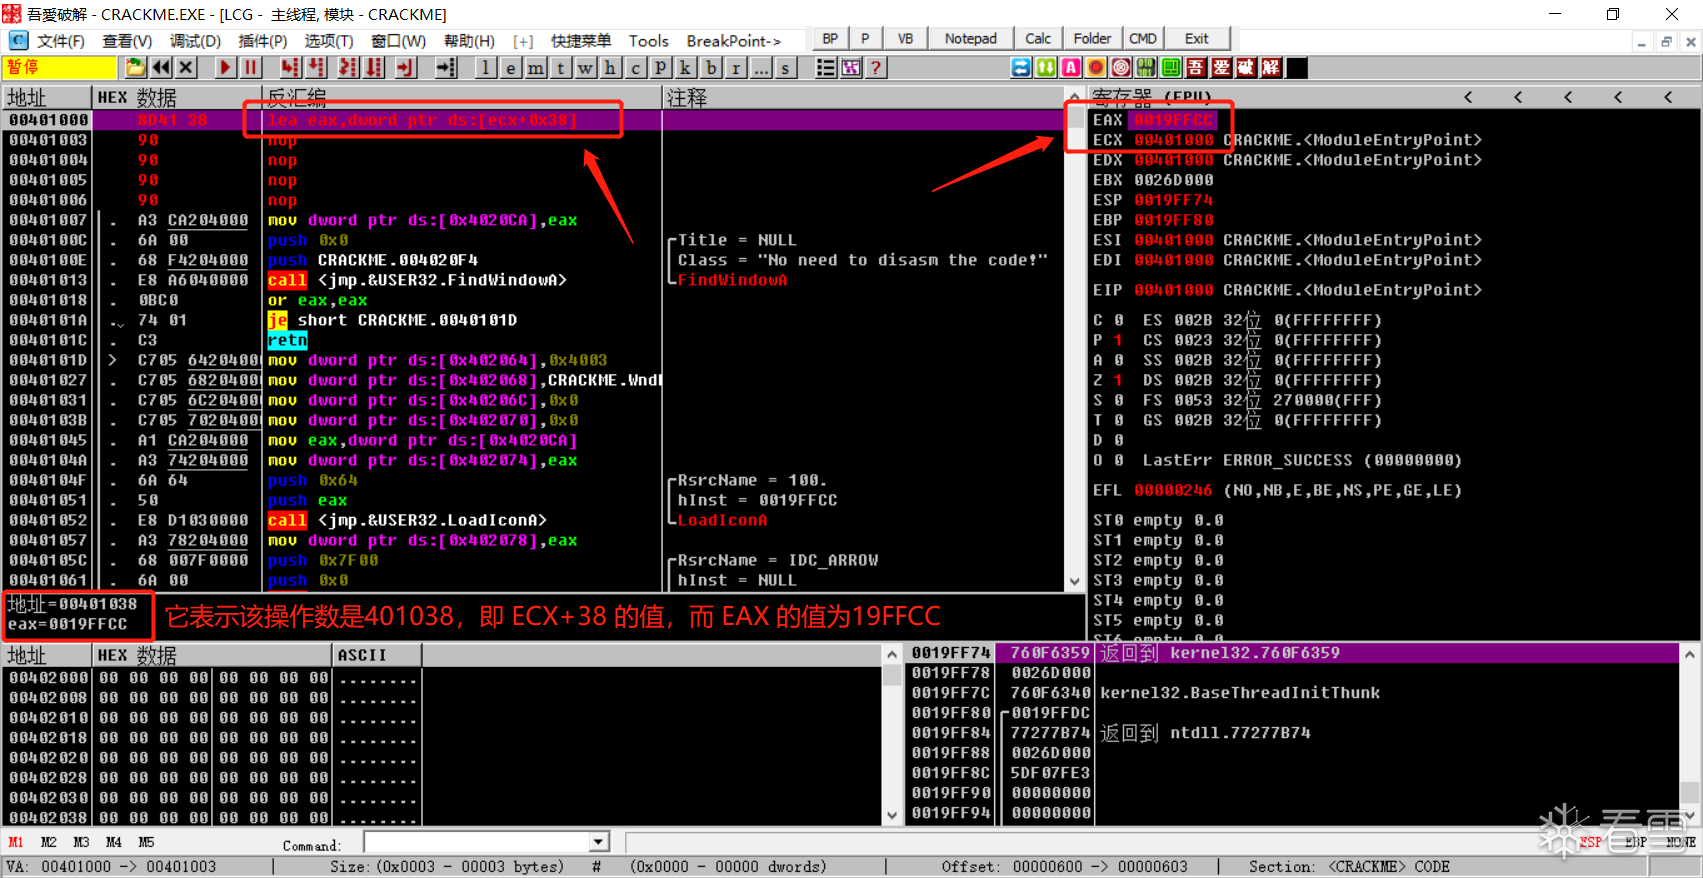
Task: Show breakpoints with 'b' toolbar button
Action: [x=711, y=67]
